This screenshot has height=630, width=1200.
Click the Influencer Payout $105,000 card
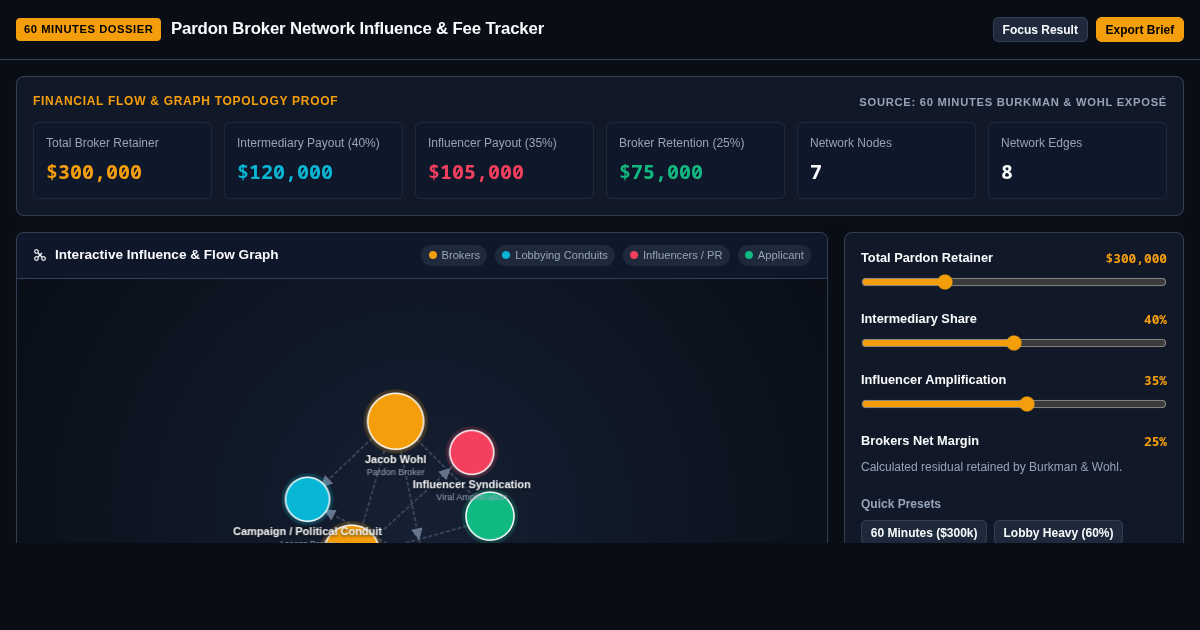click(504, 160)
